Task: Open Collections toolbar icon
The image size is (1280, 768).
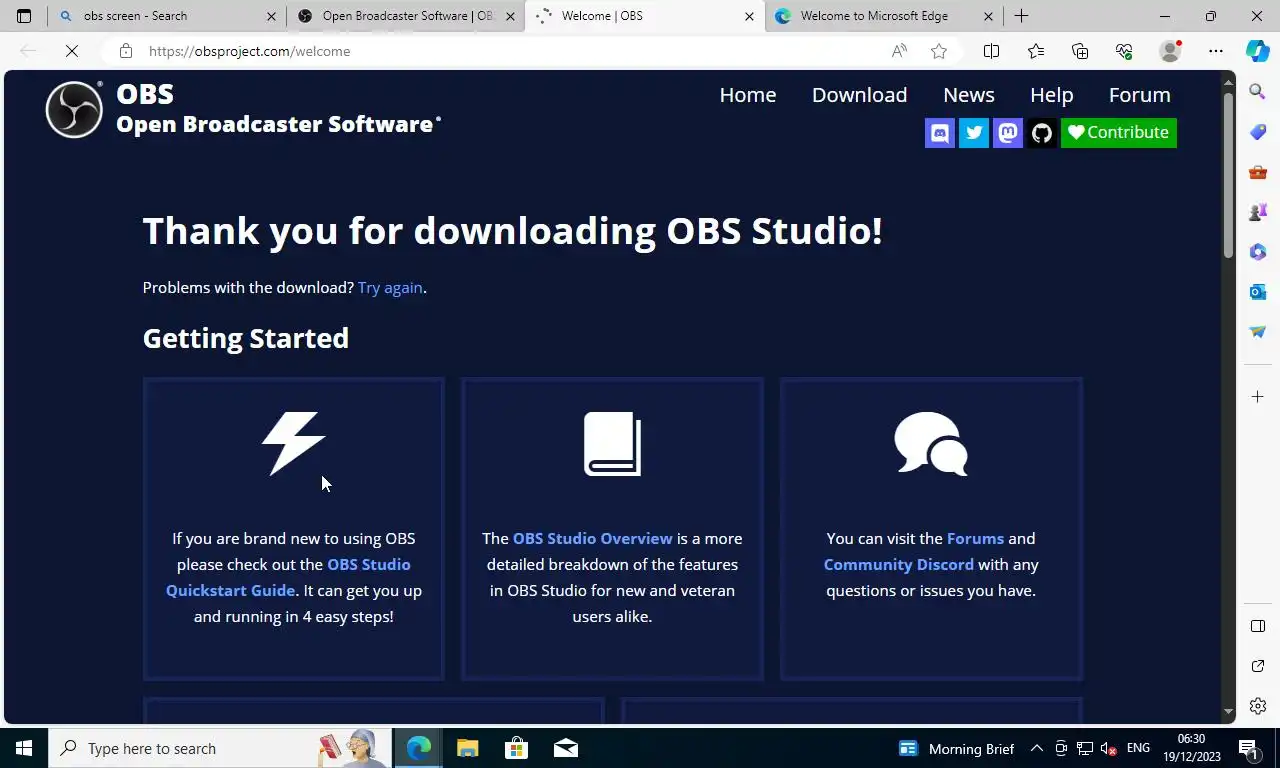Action: [1080, 51]
